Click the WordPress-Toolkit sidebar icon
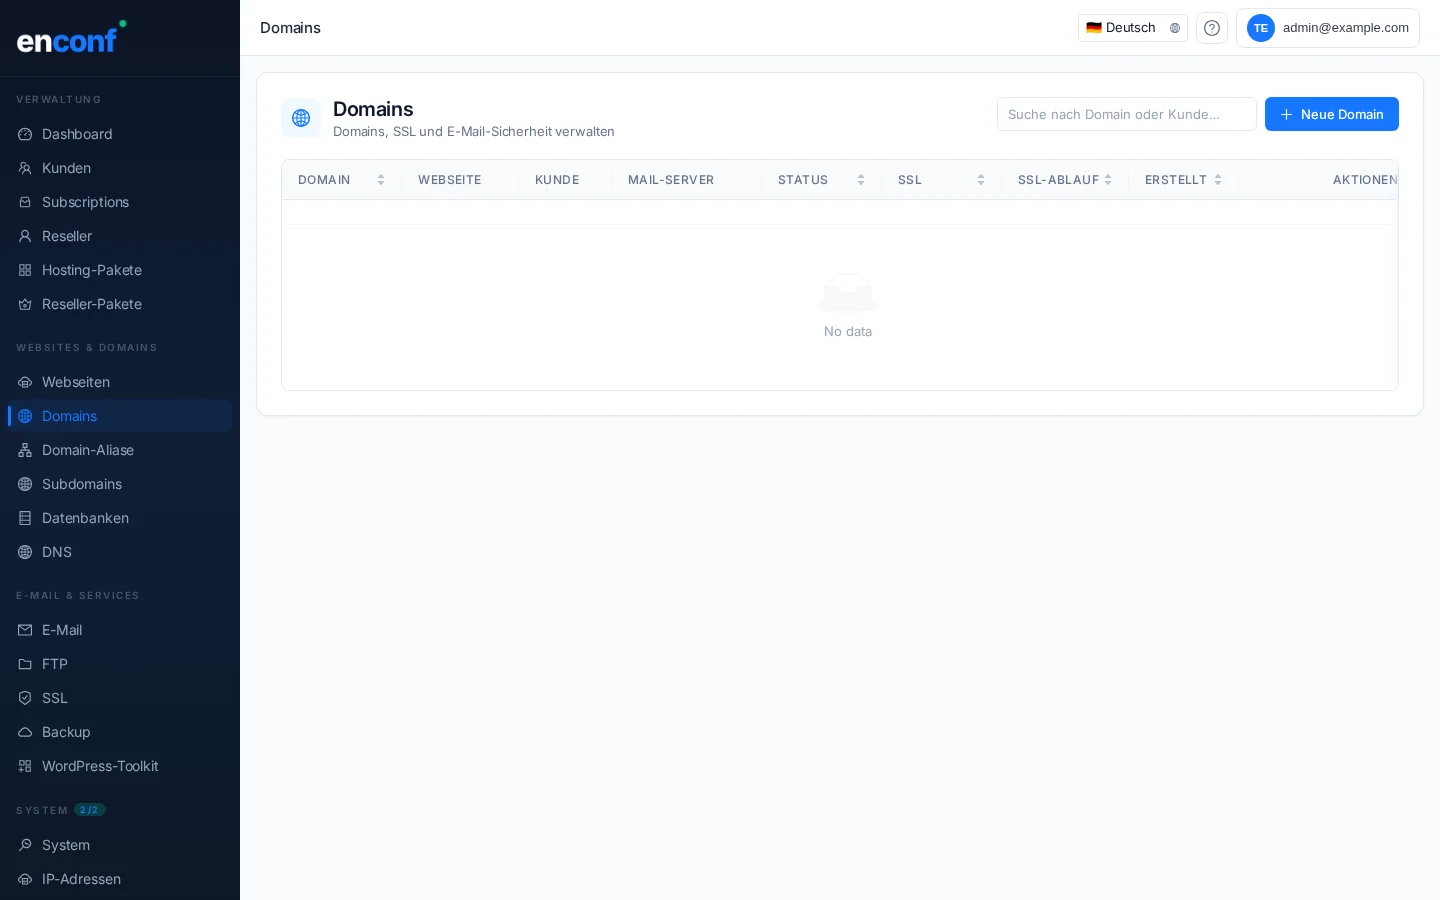1440x900 pixels. click(x=25, y=766)
